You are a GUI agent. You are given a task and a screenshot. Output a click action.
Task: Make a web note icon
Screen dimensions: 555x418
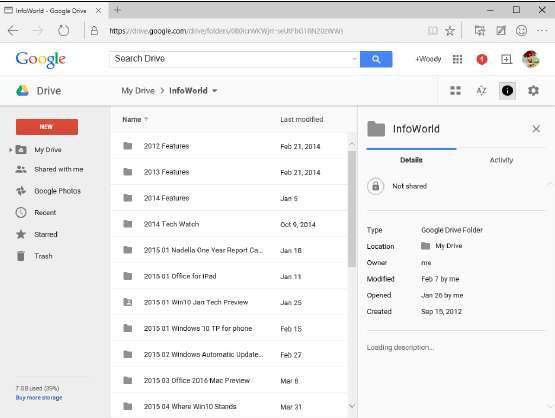pyautogui.click(x=500, y=31)
